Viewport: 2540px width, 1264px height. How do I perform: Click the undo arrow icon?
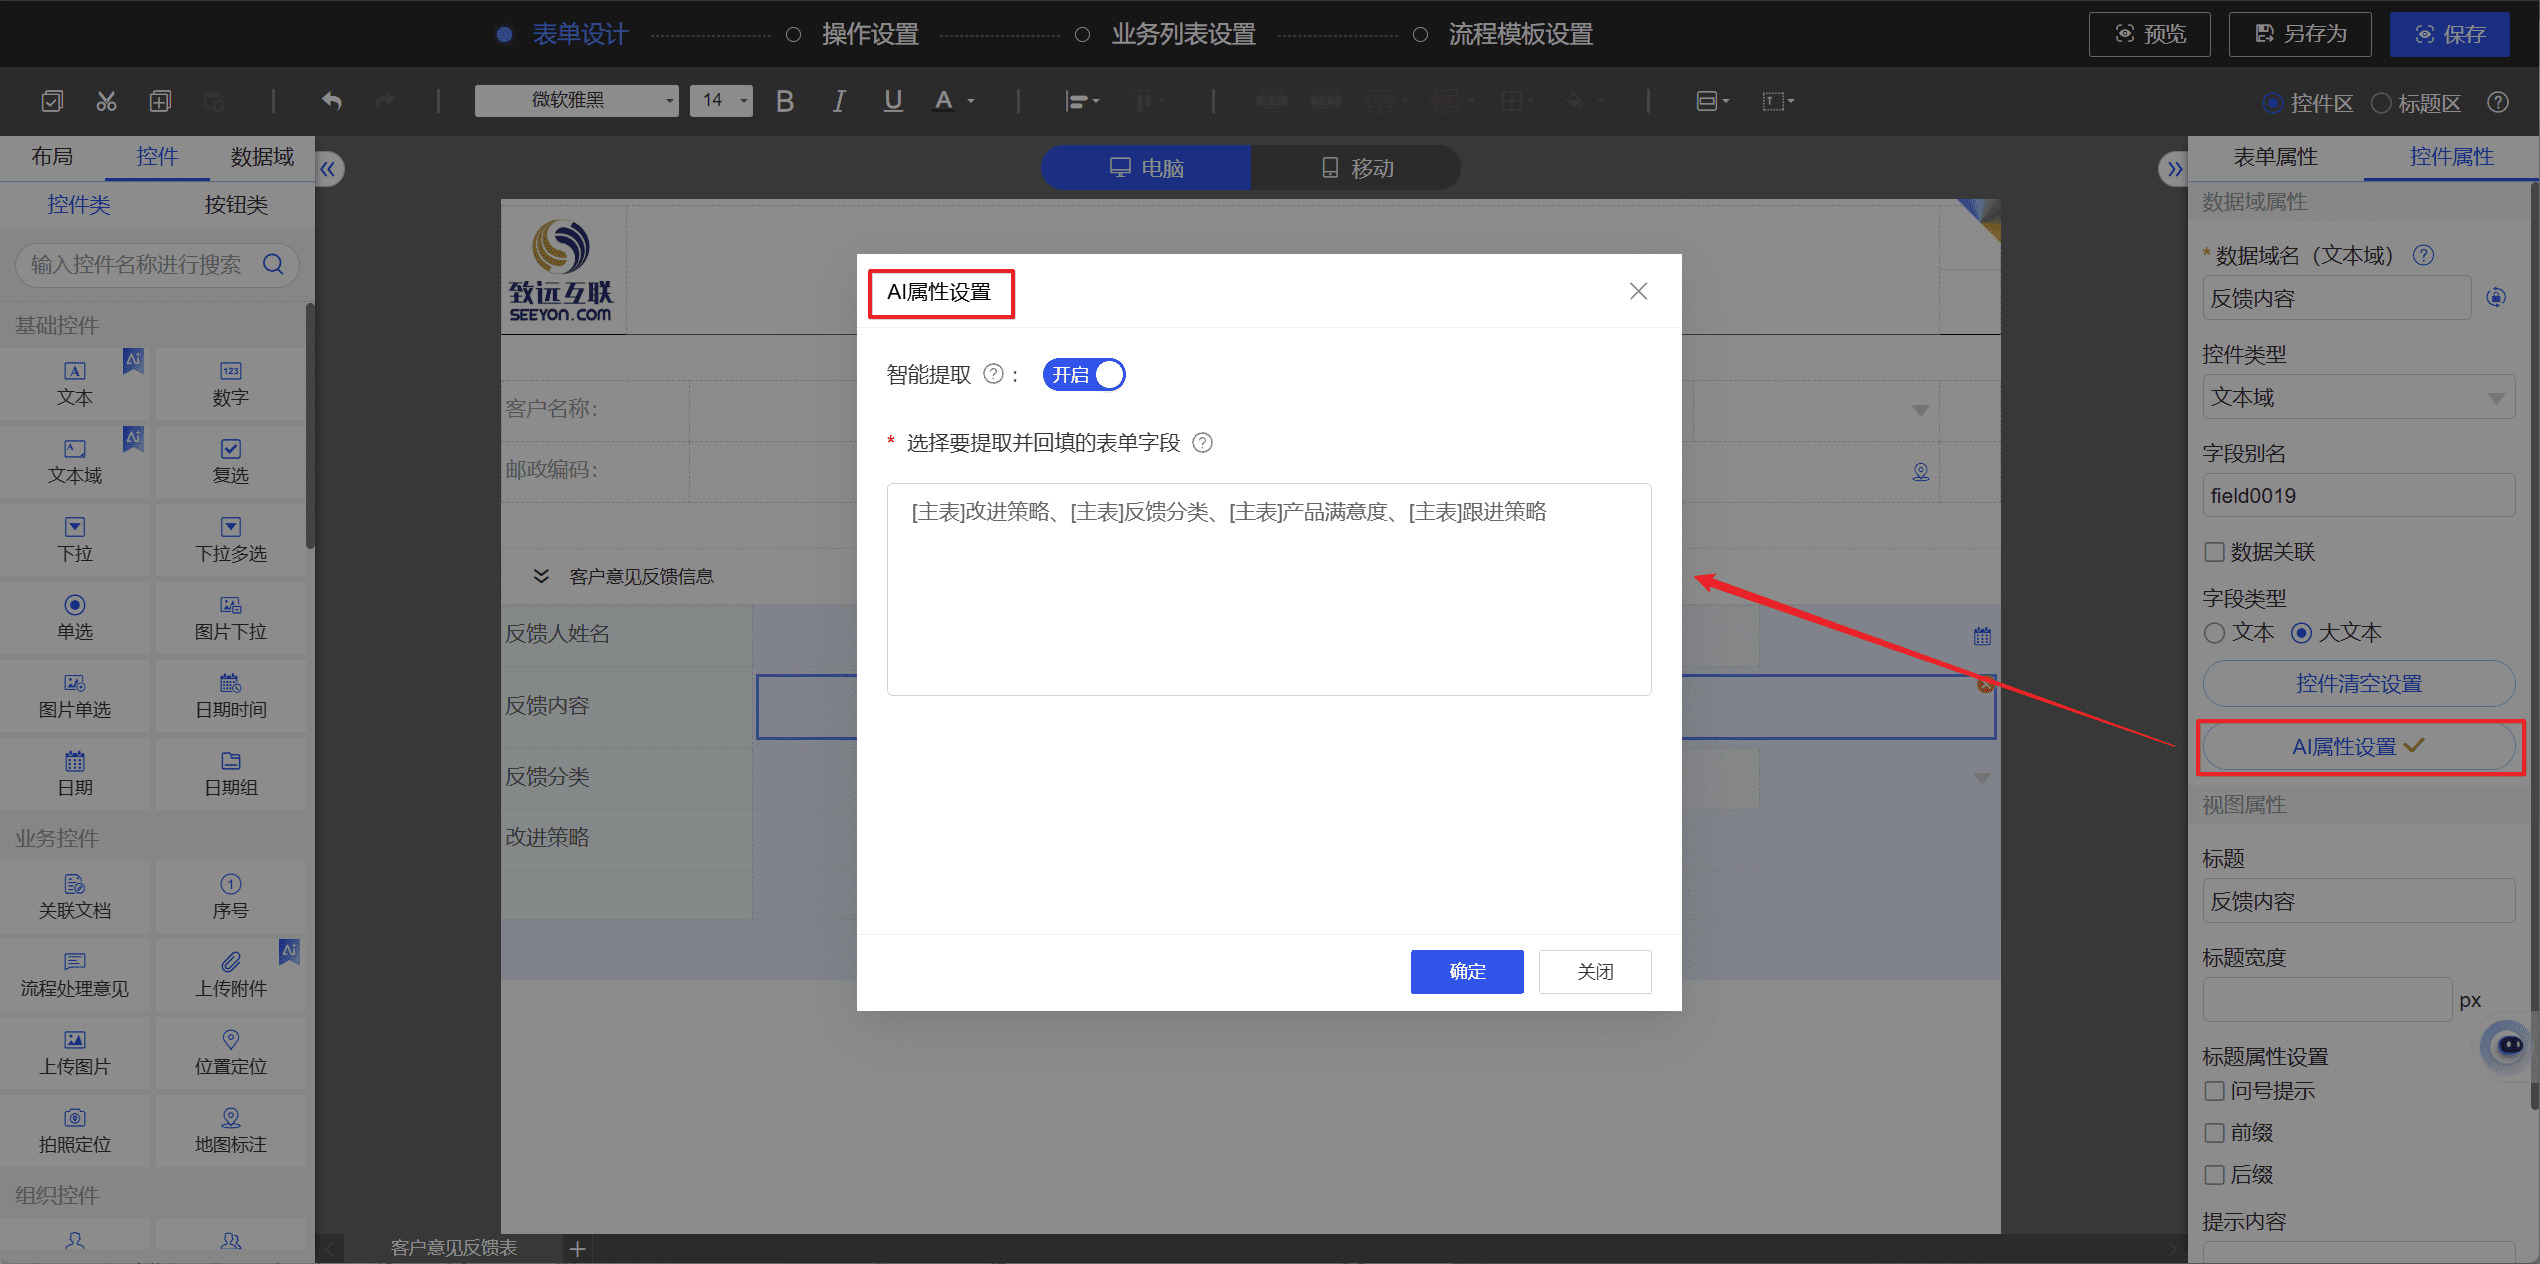pyautogui.click(x=332, y=101)
